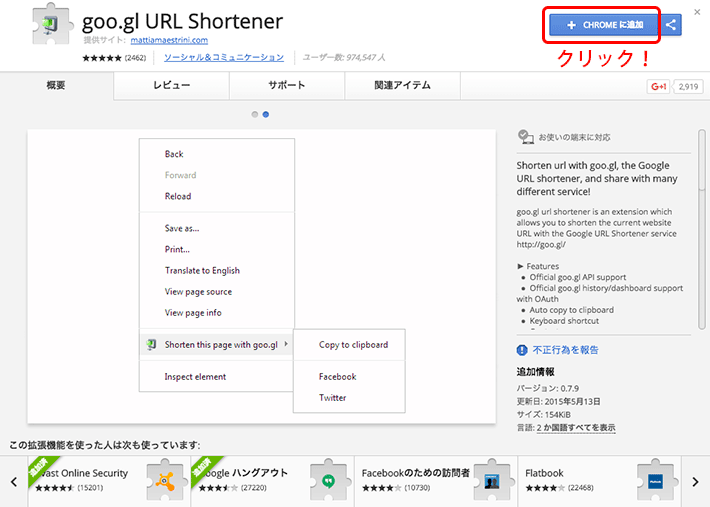Click the 追加済 ribbon on Avast card
The height and width of the screenshot is (507, 710).
[40, 468]
